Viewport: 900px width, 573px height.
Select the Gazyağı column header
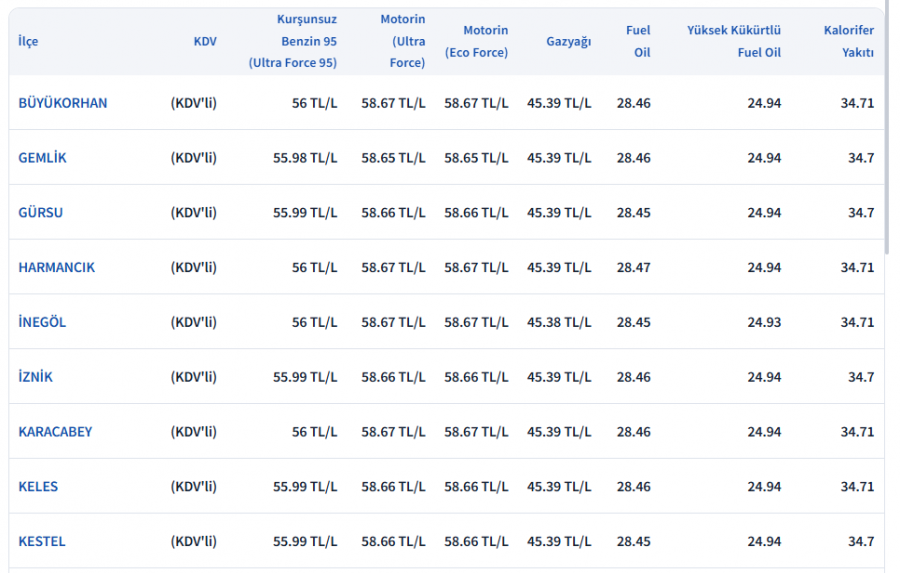(x=568, y=42)
